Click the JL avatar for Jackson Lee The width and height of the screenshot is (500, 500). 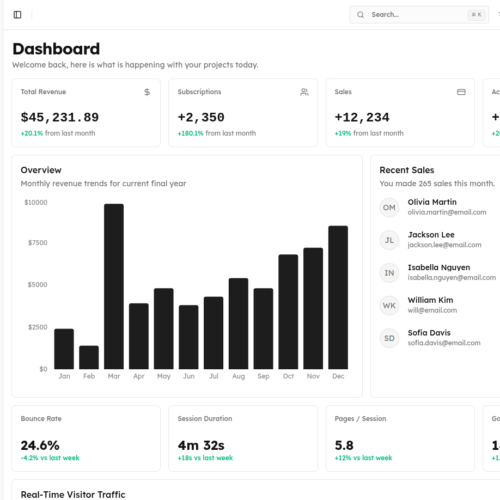pos(389,240)
